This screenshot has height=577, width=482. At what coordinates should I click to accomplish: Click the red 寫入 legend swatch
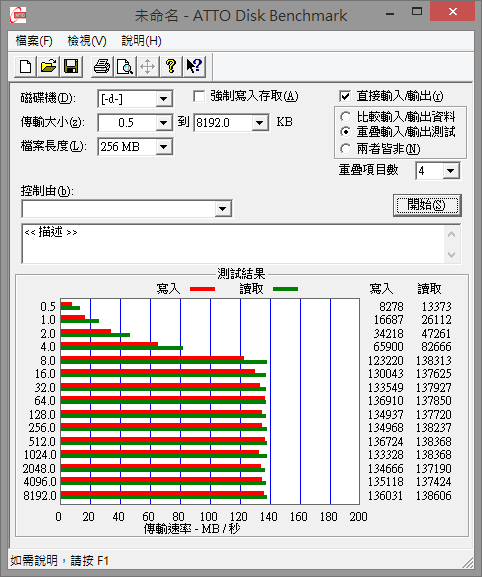(x=202, y=289)
